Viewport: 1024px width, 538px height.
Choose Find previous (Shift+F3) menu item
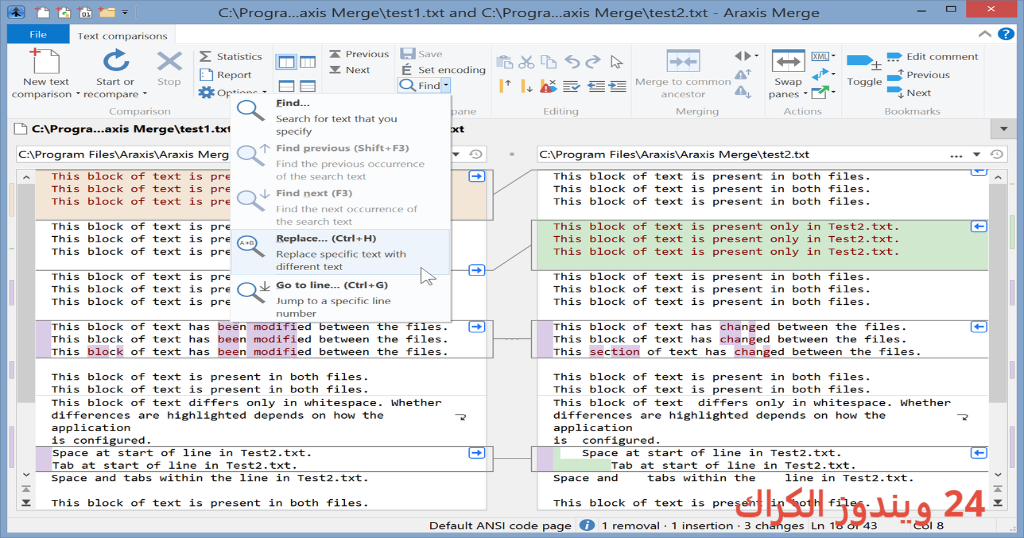(x=340, y=162)
